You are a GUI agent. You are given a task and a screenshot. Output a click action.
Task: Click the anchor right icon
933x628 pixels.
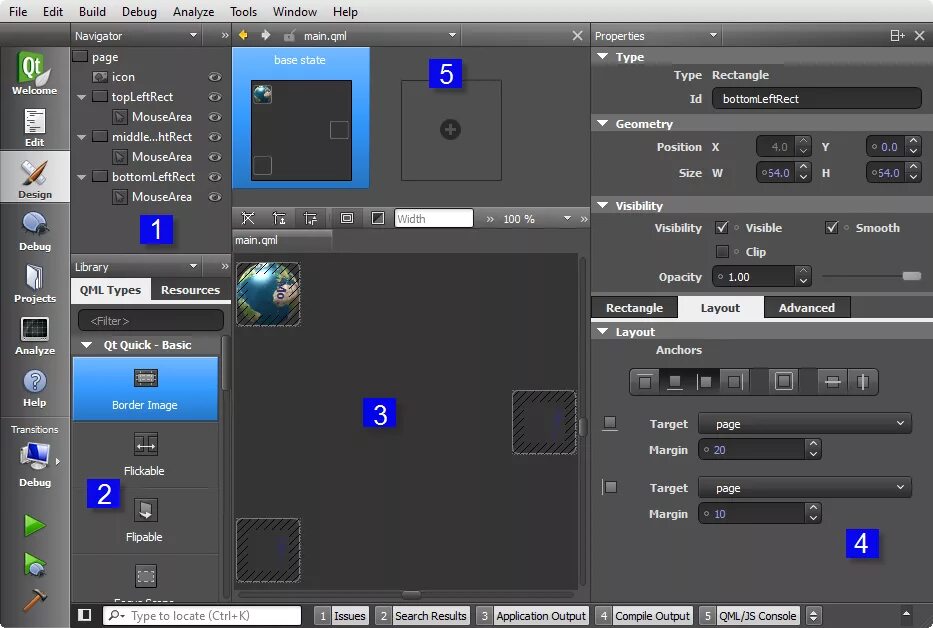[x=735, y=381]
